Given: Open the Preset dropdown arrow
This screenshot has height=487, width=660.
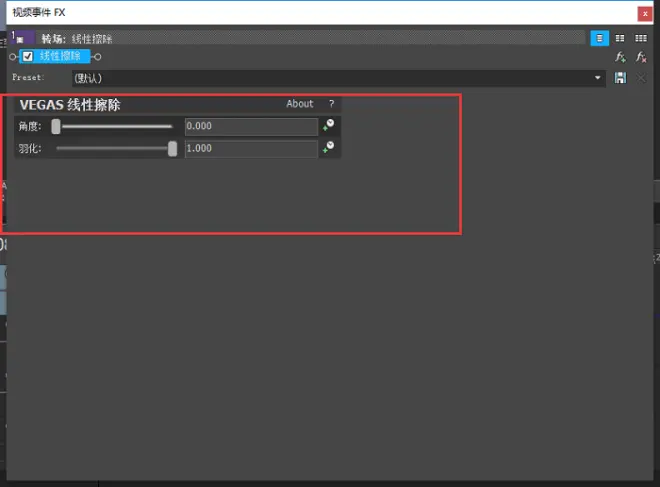Looking at the screenshot, I should coord(597,78).
